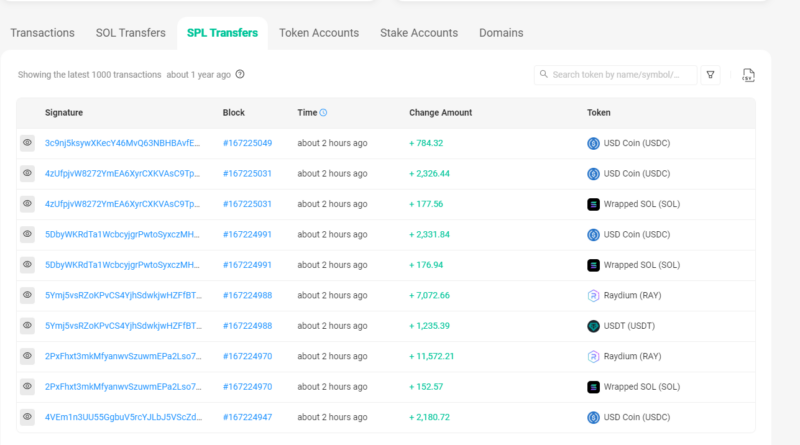Open the Stake Accounts tab
Screen dimensions: 800x445
[x=419, y=33]
